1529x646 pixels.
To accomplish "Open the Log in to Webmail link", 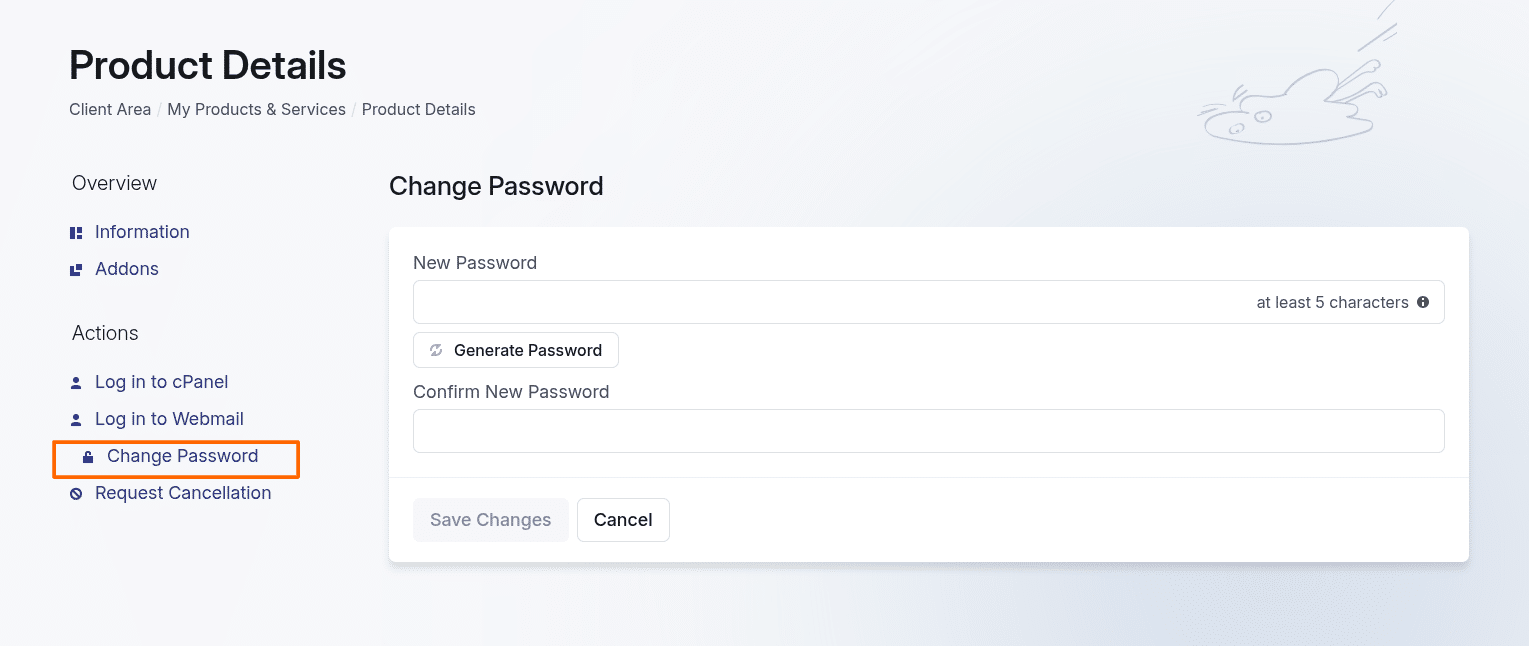I will pos(169,419).
